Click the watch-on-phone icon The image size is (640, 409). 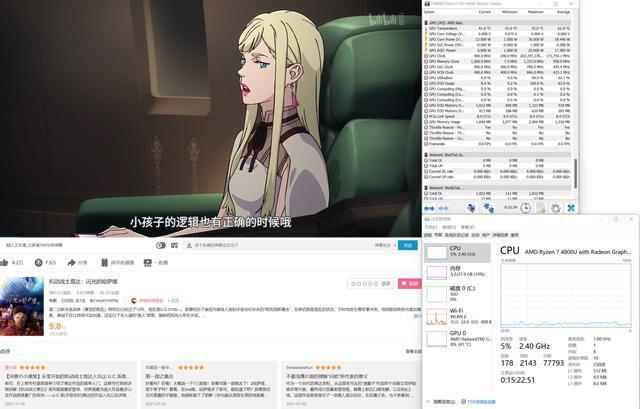coord(104,262)
